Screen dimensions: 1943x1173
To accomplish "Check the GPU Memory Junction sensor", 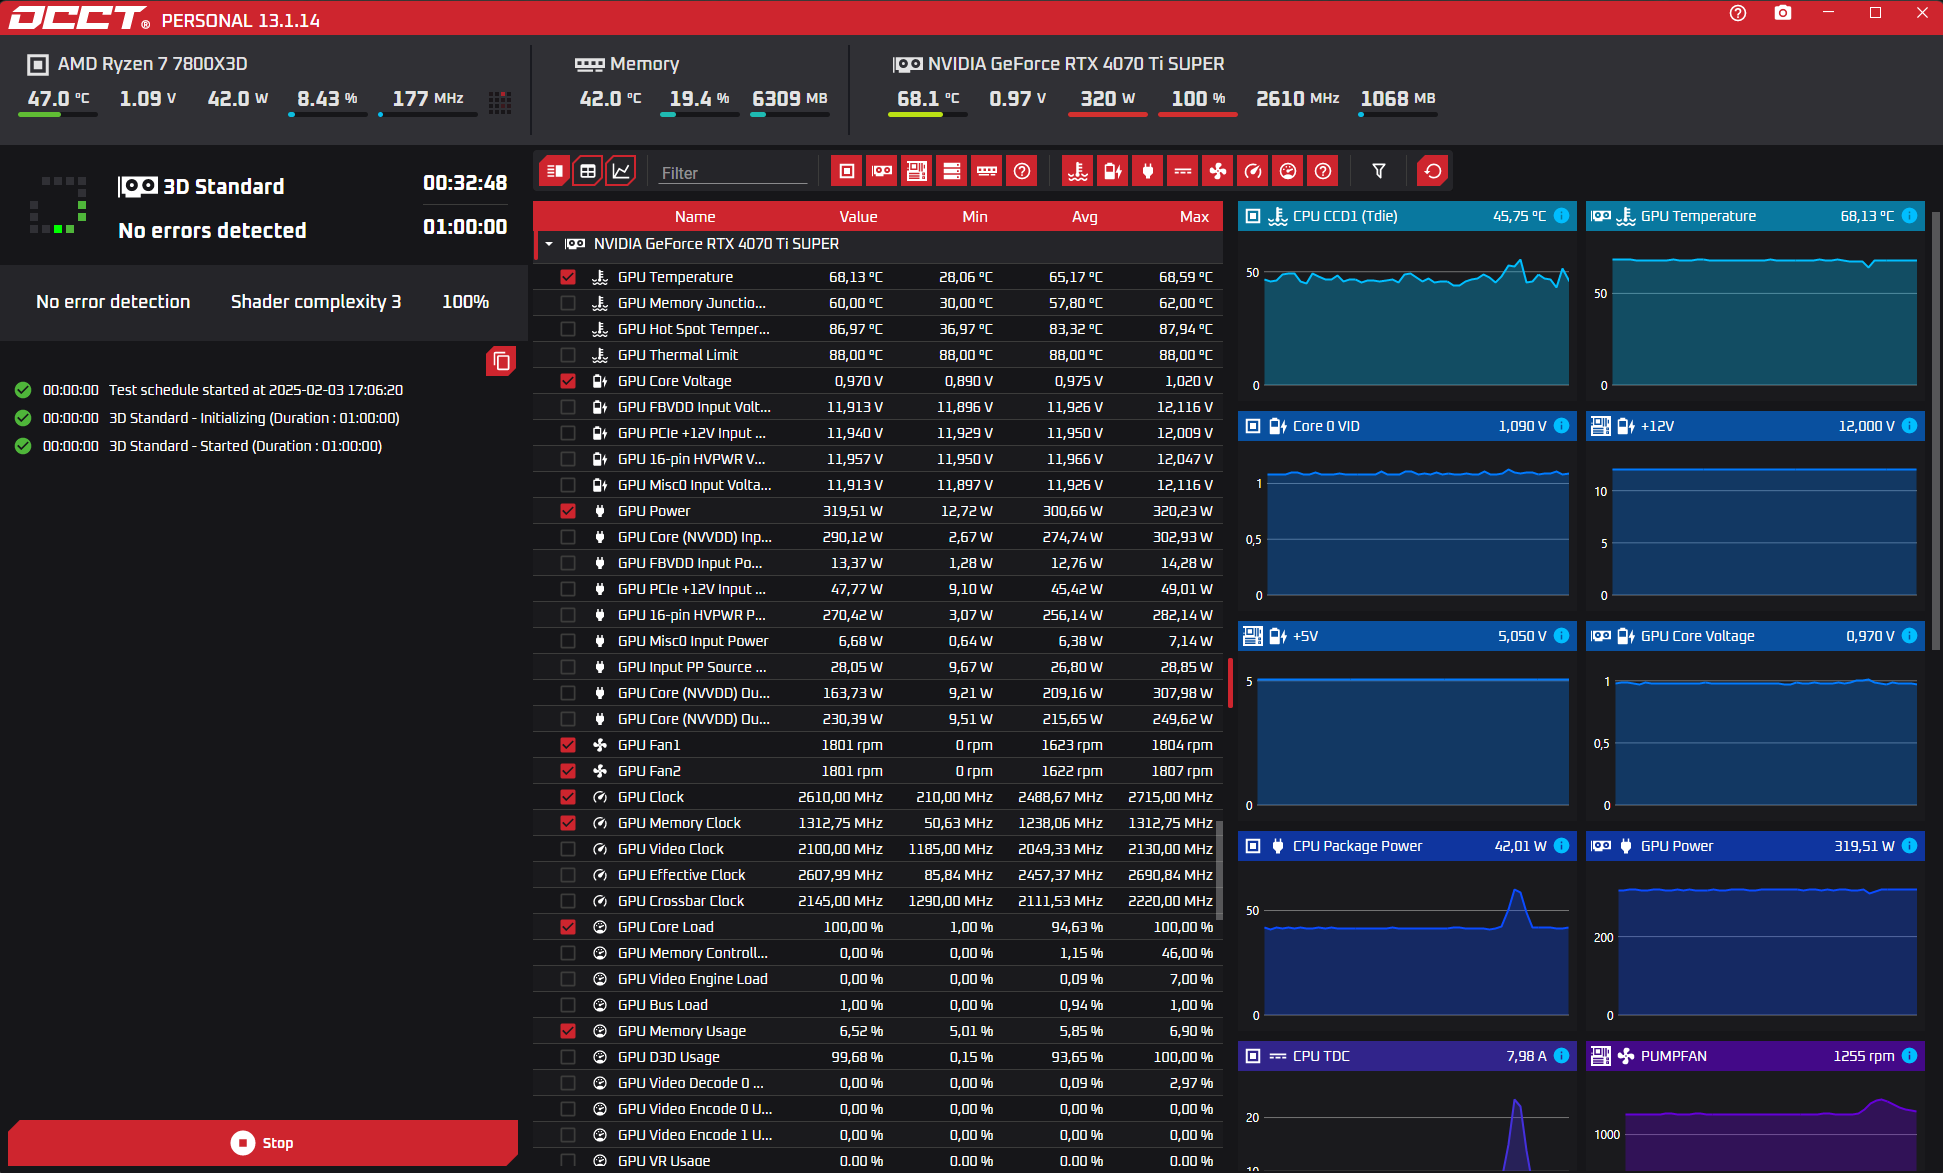I will point(568,303).
